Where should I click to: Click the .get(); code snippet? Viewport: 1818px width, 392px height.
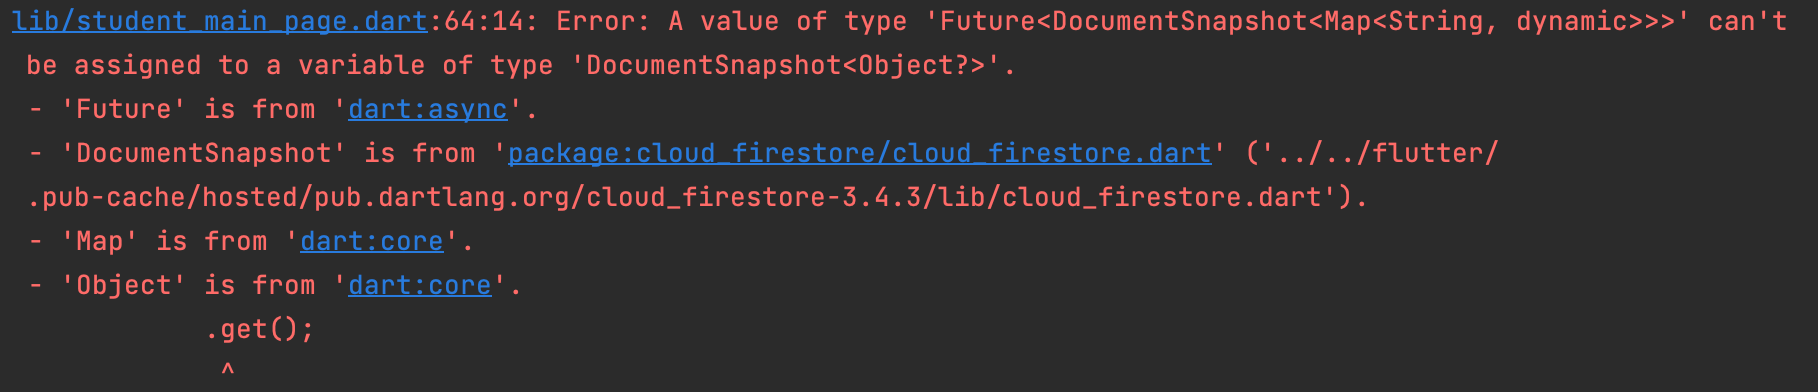[260, 329]
